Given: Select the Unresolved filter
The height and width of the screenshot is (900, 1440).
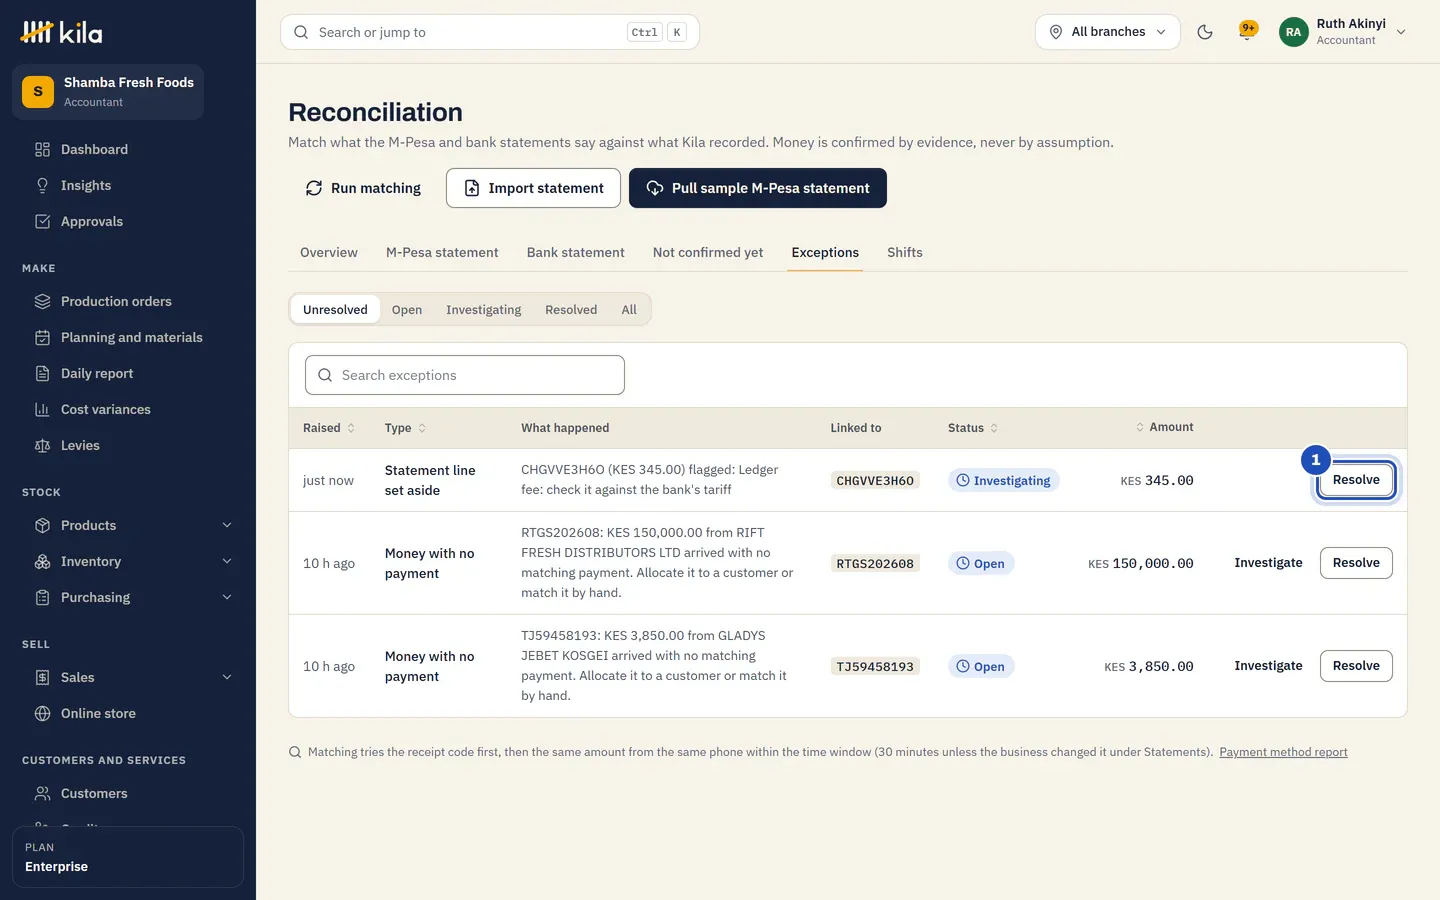Looking at the screenshot, I should (335, 310).
